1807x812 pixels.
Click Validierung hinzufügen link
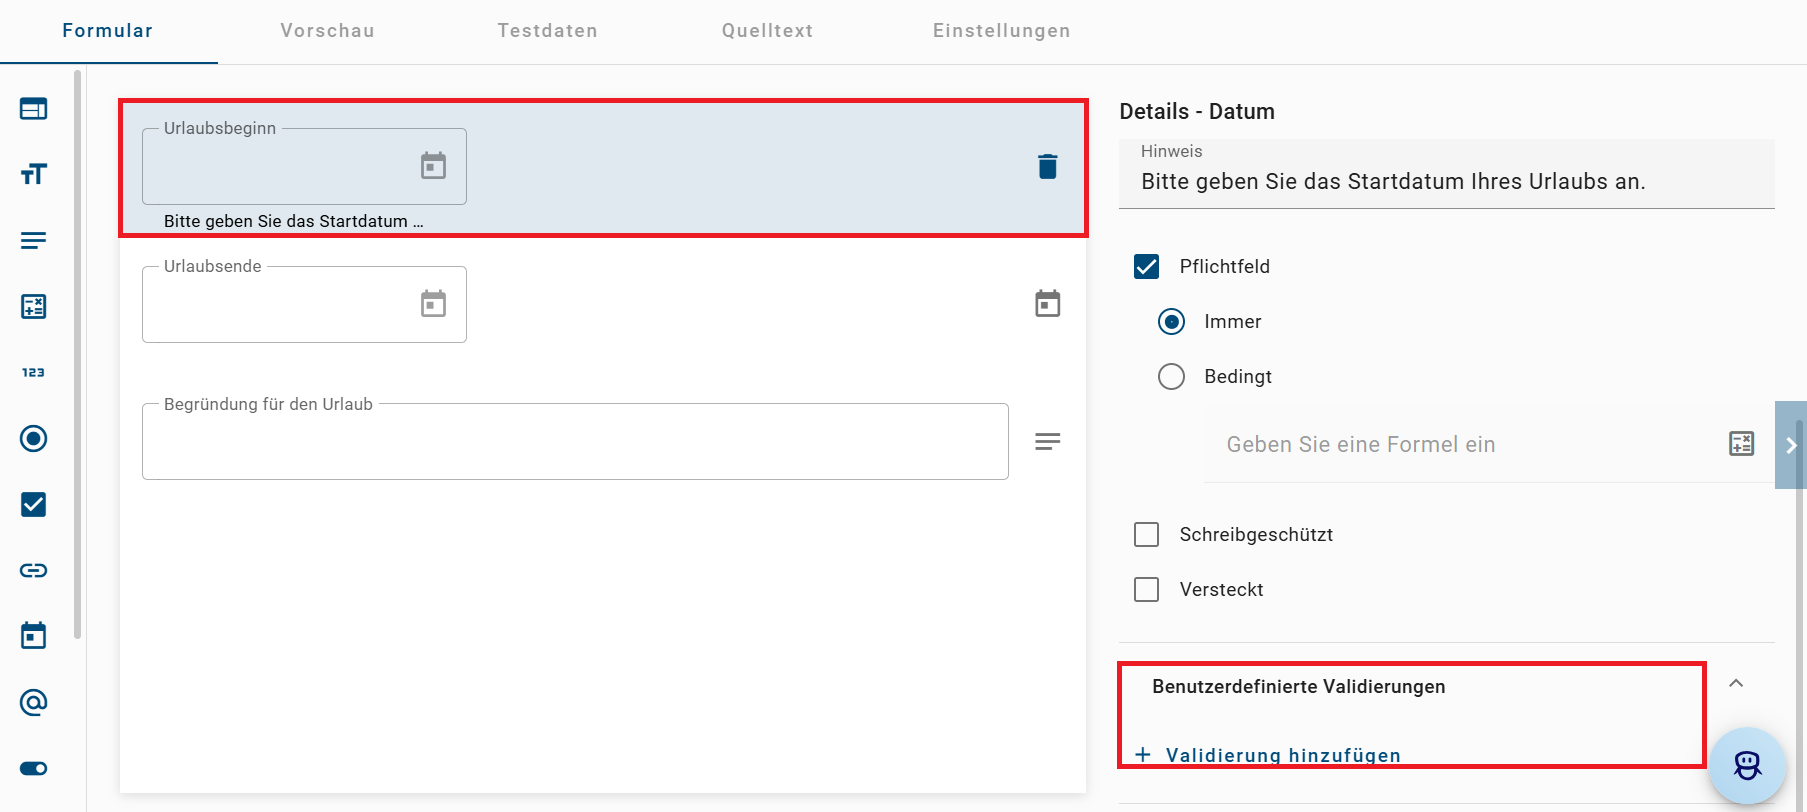(x=1283, y=755)
